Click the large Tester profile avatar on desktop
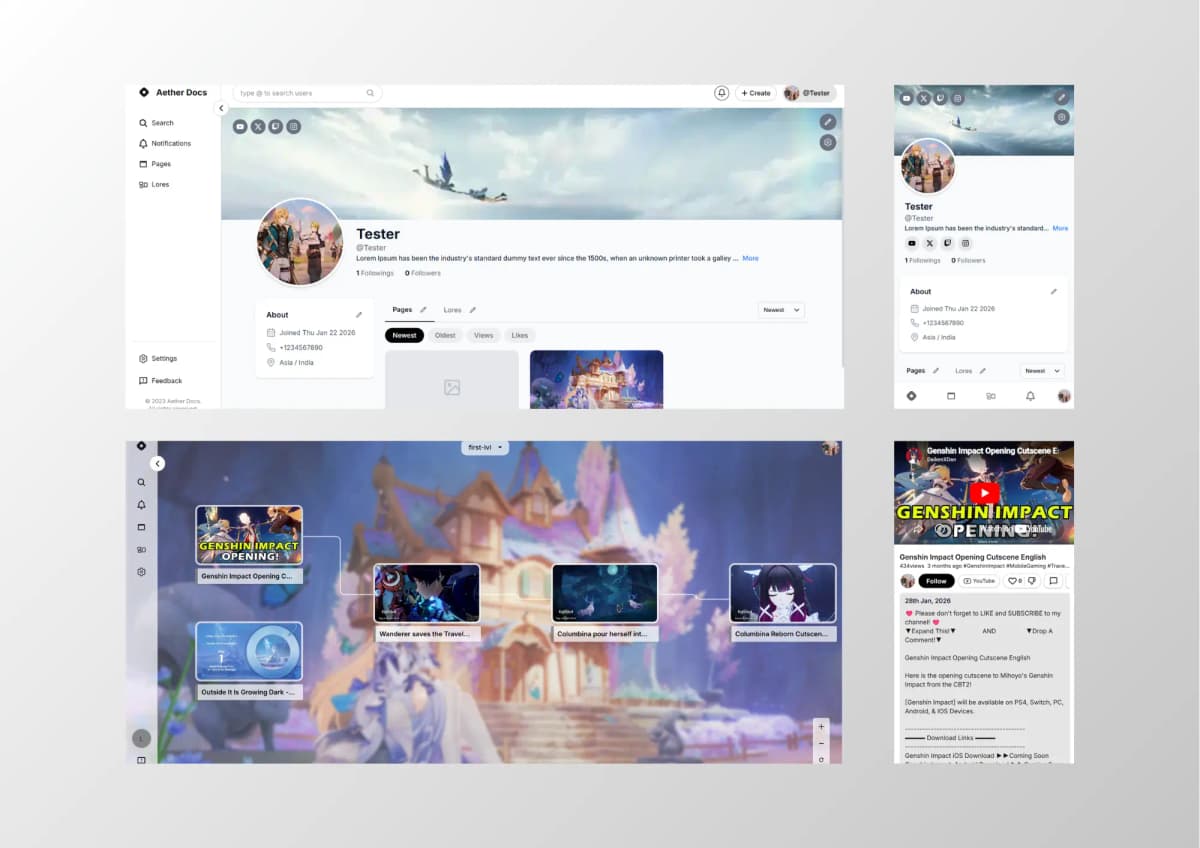1200x848 pixels. click(x=300, y=242)
